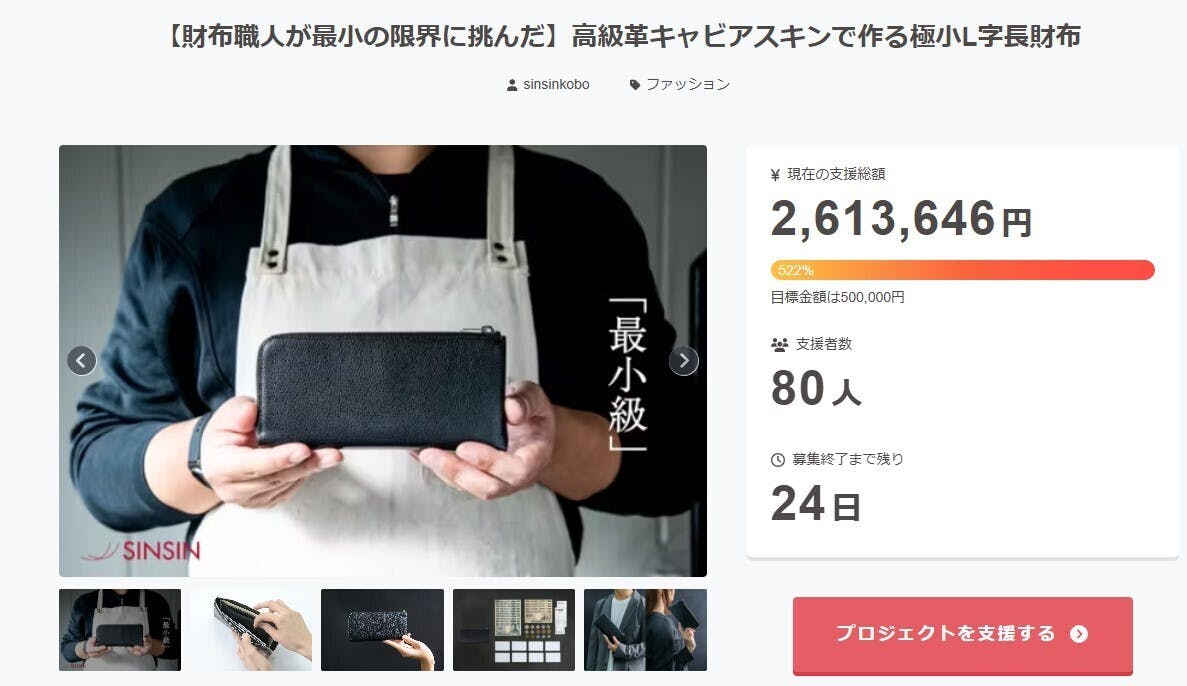Click the プロジェクトを支援する button
This screenshot has height=686, width=1187.
(962, 635)
